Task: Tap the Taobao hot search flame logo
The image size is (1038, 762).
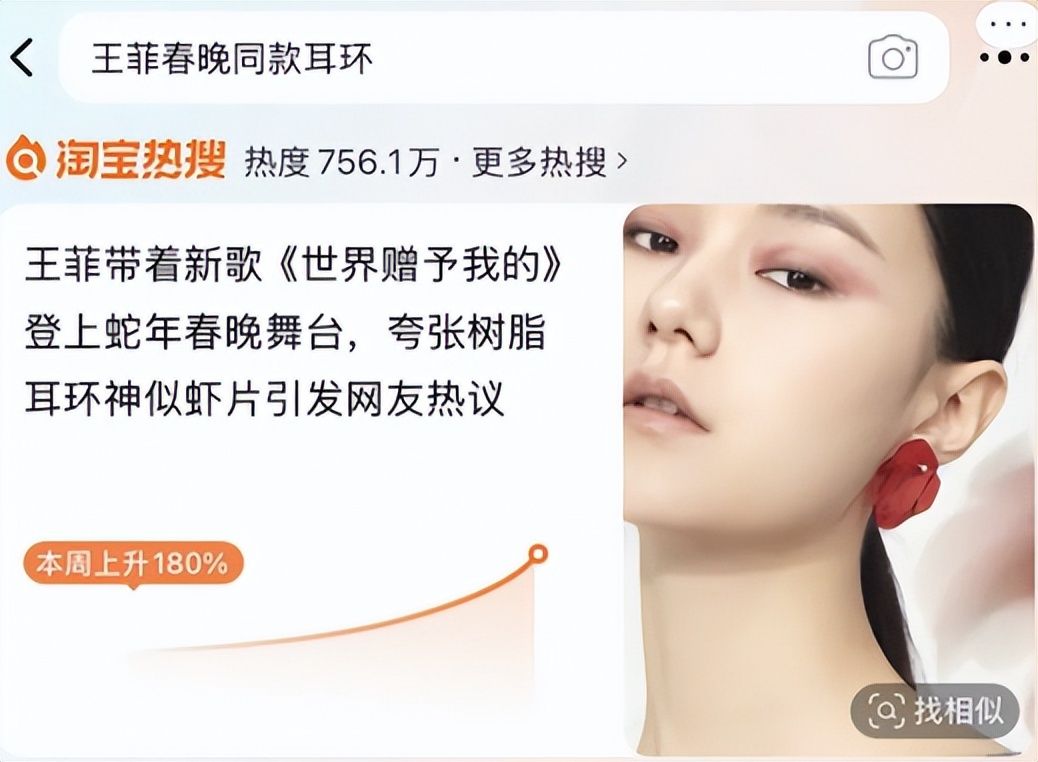Action: (x=26, y=158)
